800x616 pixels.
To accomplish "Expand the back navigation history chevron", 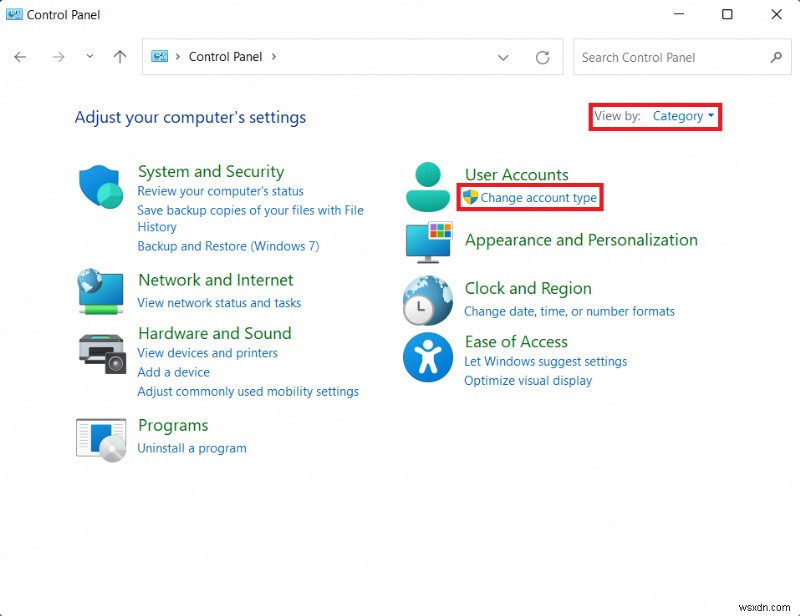I will 89,57.
